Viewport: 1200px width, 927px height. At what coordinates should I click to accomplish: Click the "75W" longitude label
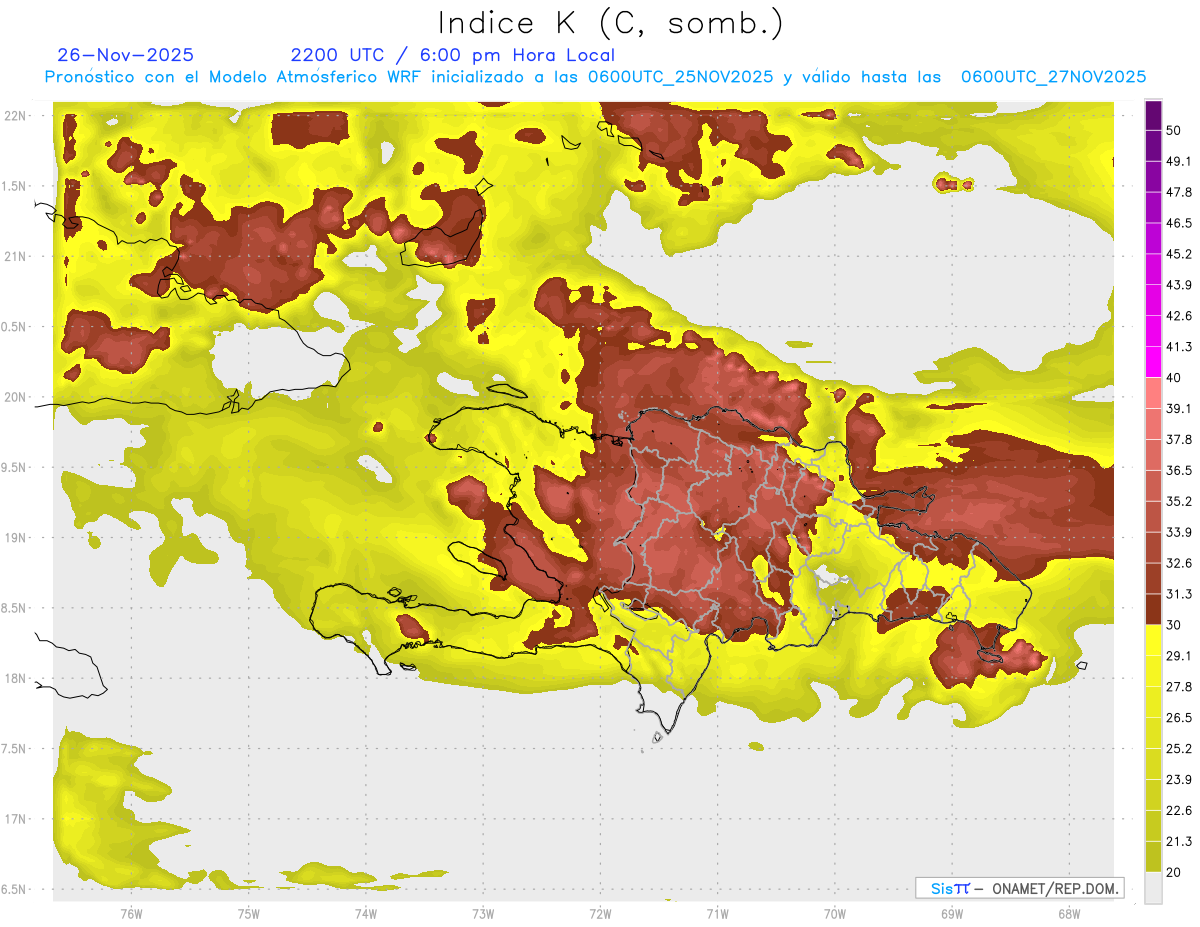pyautogui.click(x=249, y=914)
